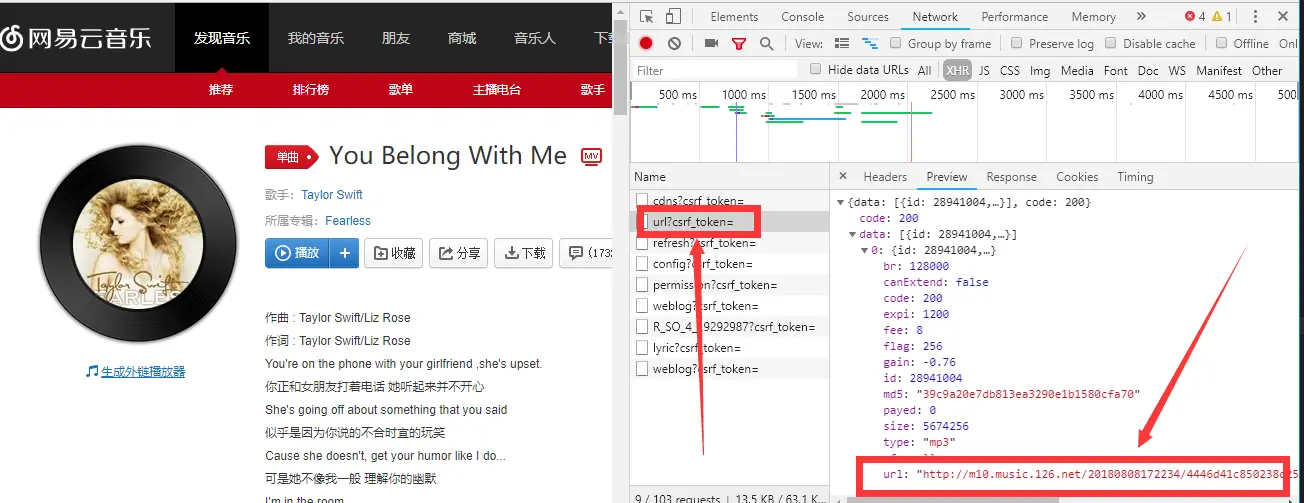The height and width of the screenshot is (503, 1304).
Task: Tick checkbox beside cdns?csrf_token= request
Action: pyautogui.click(x=643, y=200)
